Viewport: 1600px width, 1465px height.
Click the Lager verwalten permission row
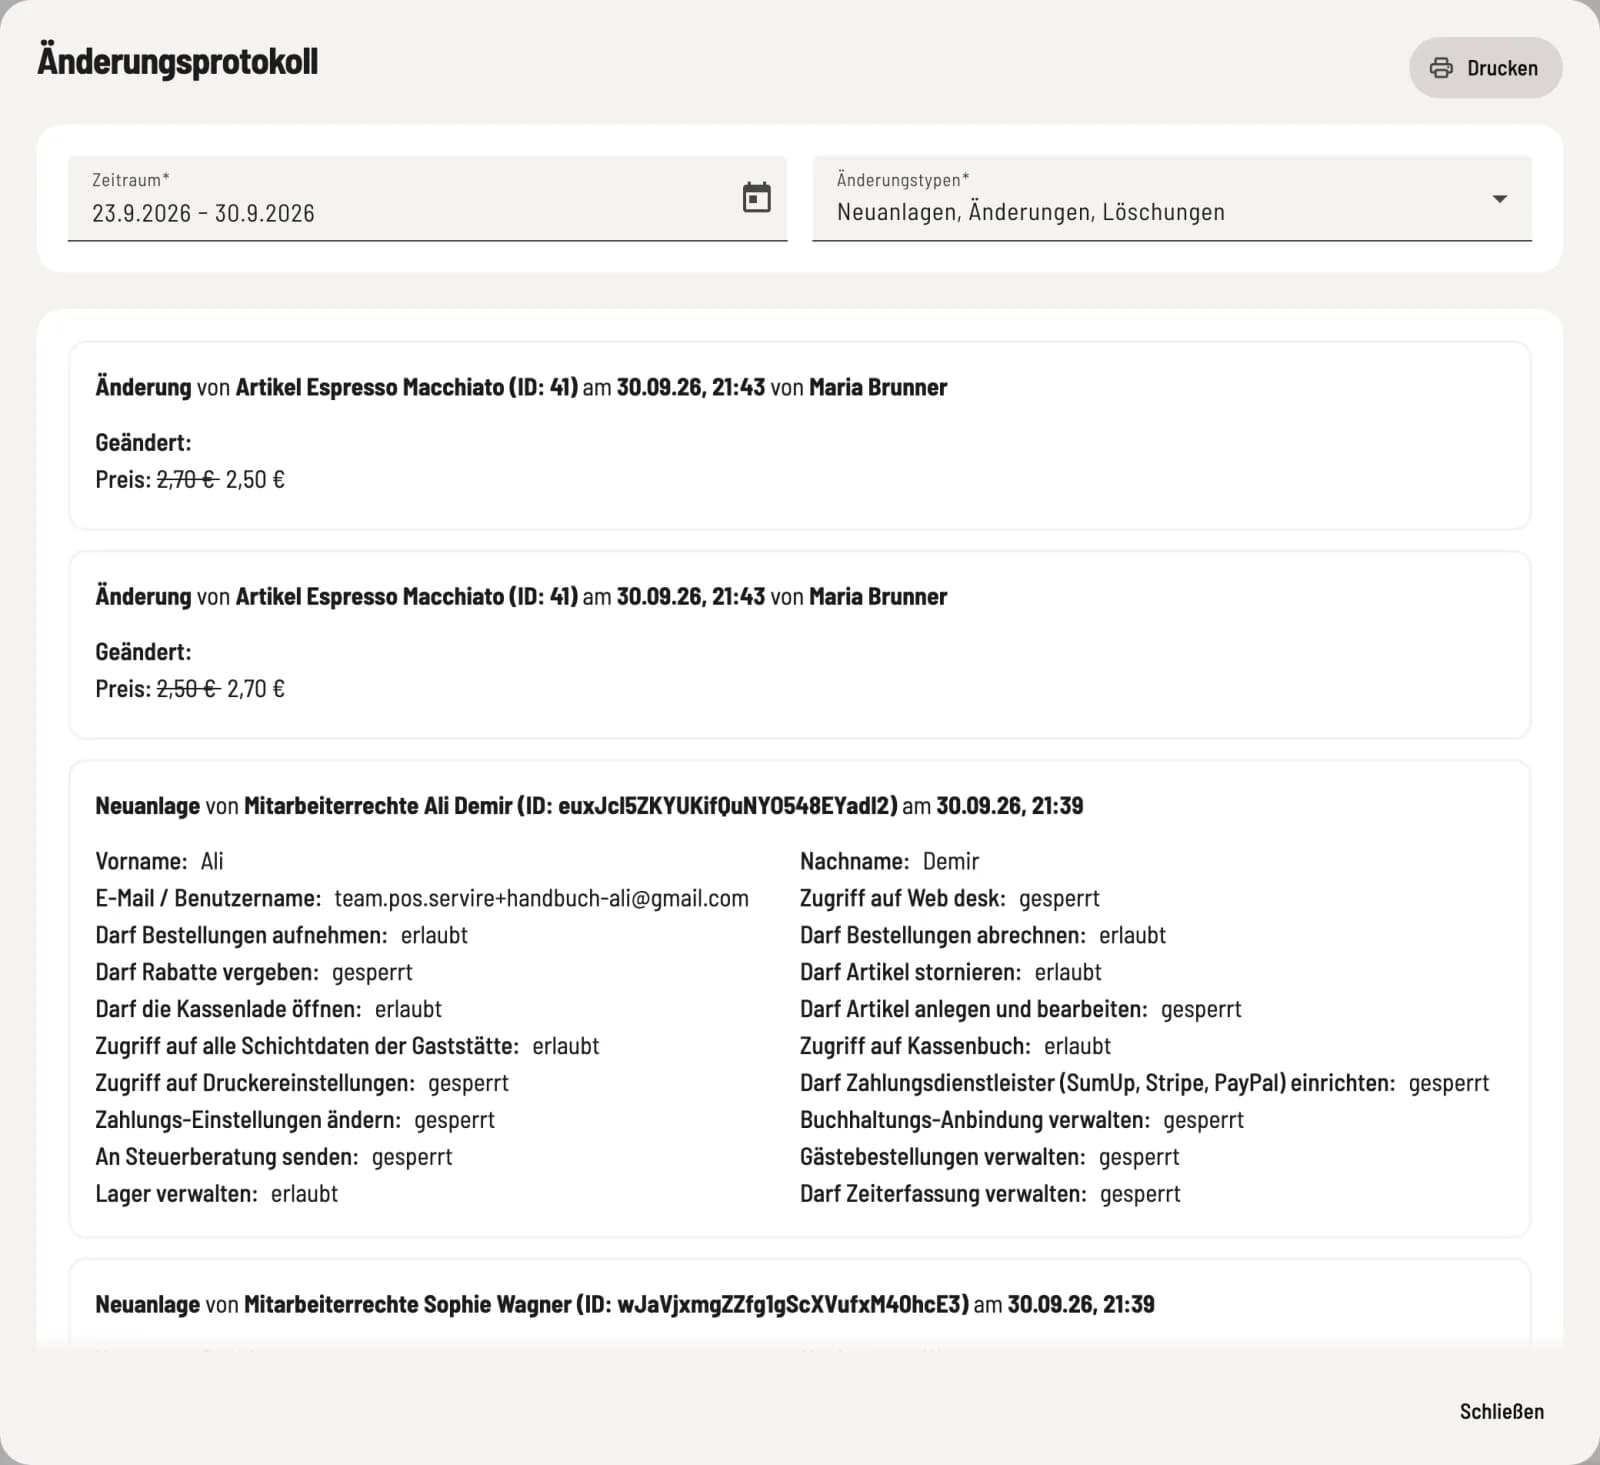click(x=216, y=1194)
